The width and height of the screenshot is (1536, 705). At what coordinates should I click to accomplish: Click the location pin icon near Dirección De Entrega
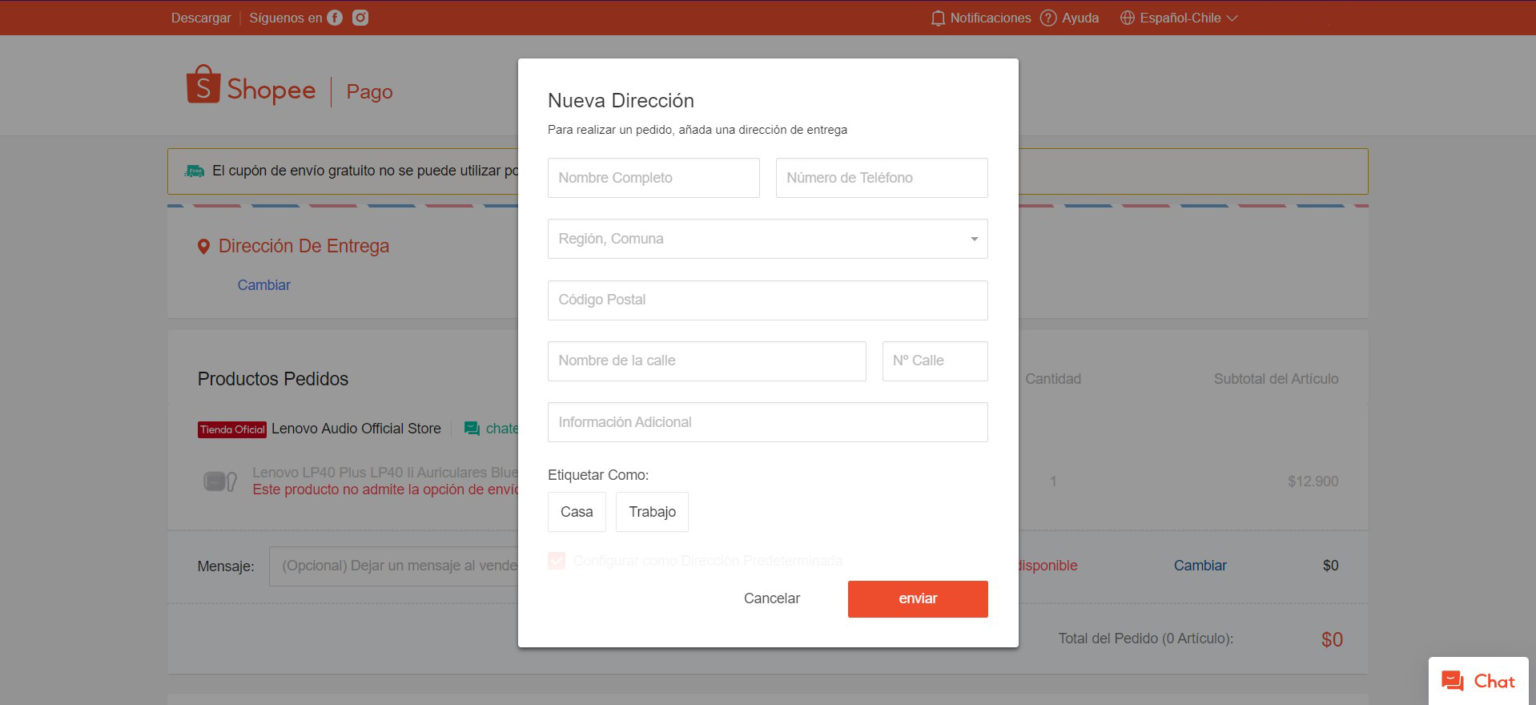tap(204, 246)
